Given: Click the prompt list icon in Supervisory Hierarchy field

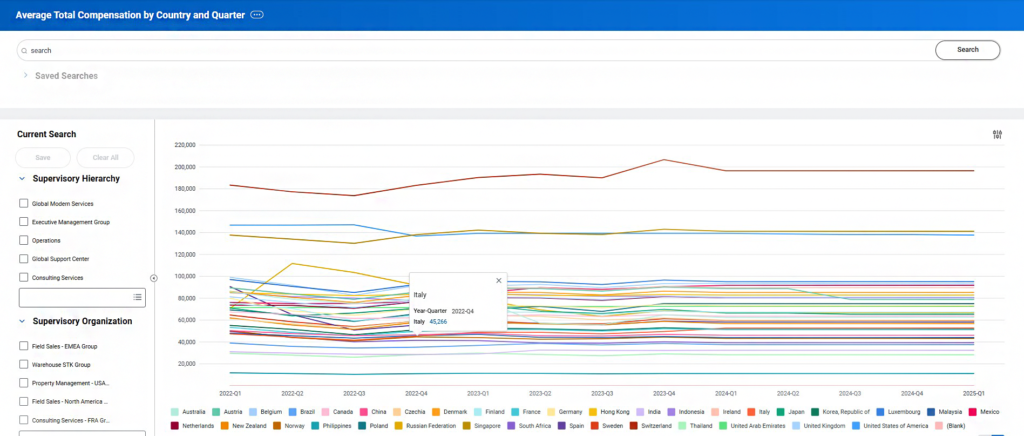Looking at the screenshot, I should (x=137, y=297).
